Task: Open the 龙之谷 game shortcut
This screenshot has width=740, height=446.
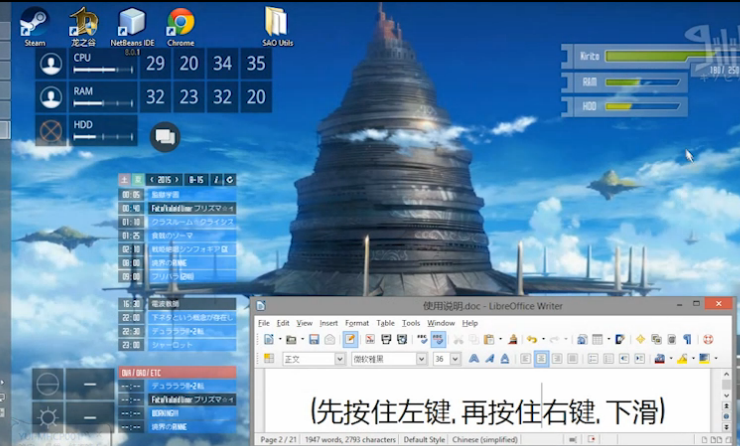Action: pos(84,27)
